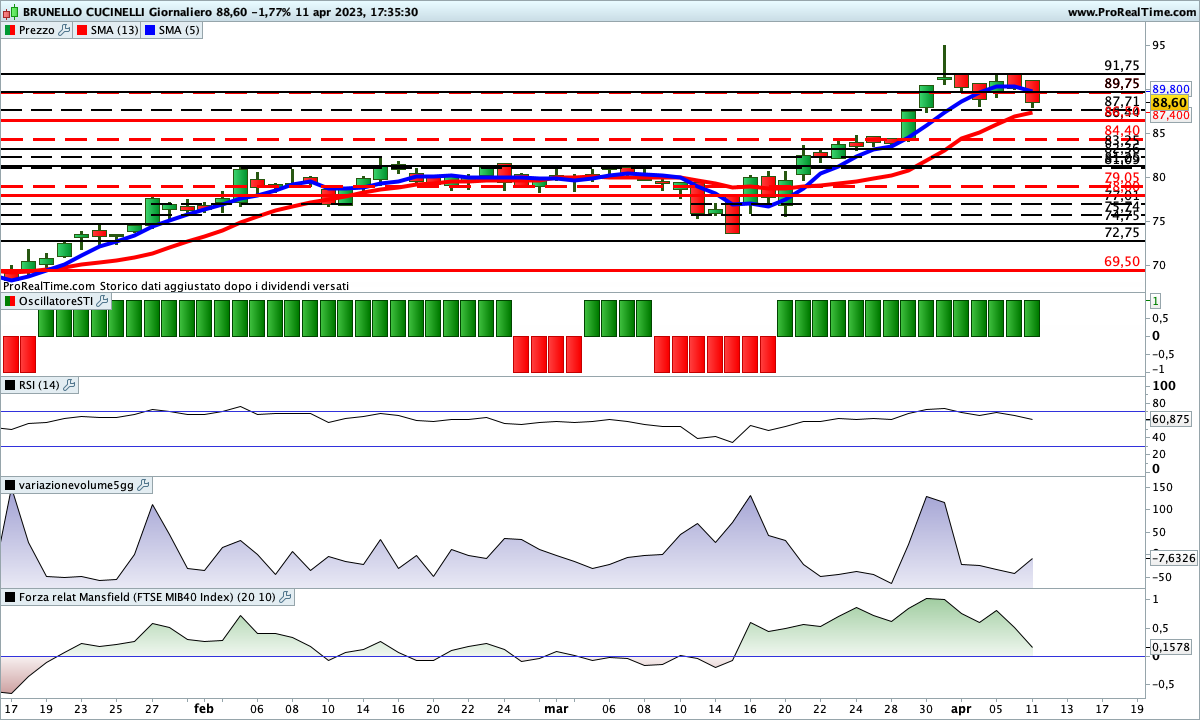Image resolution: width=1200 pixels, height=720 pixels.
Task: Click the 95 price axis label
Action: tap(1158, 45)
